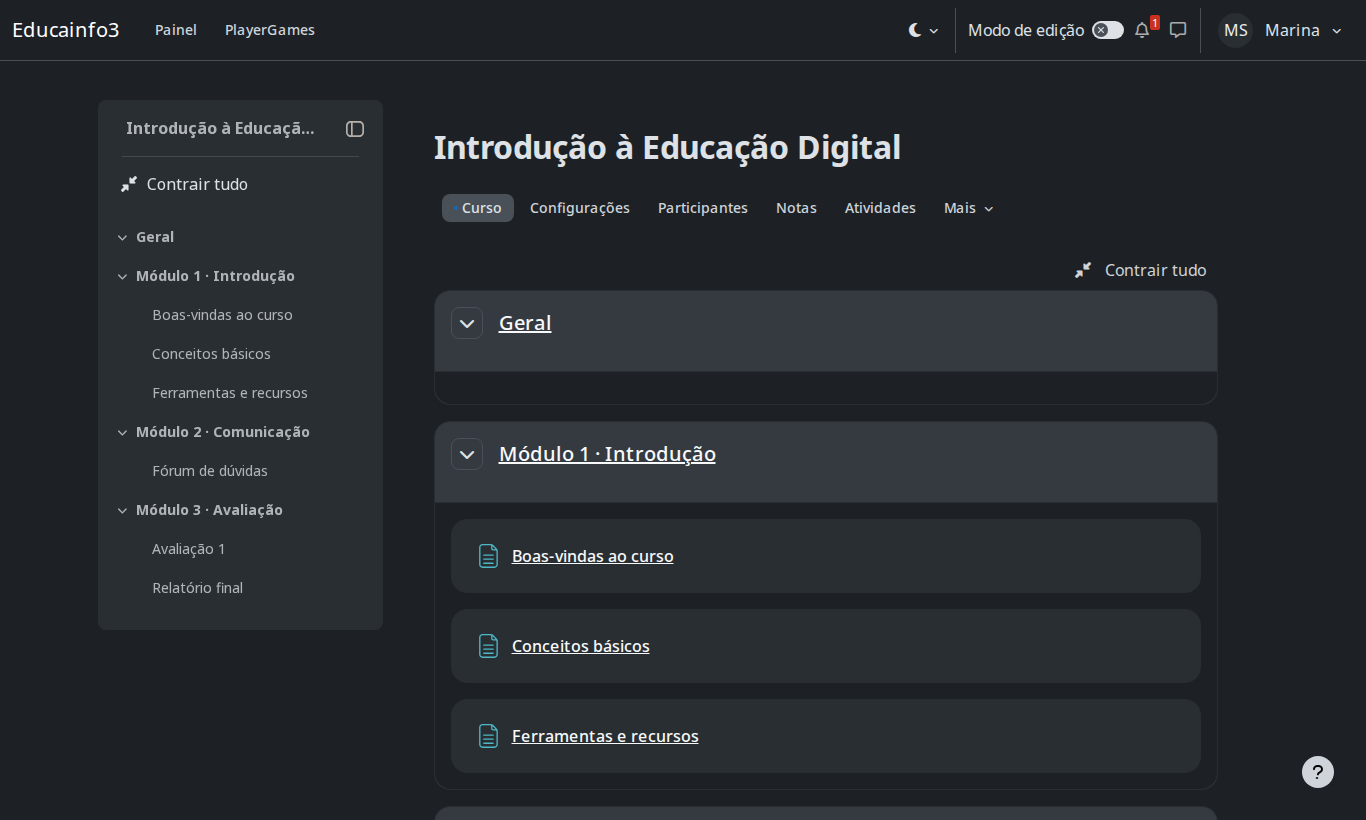Open the Mais dropdown menu
The image size is (1366, 820).
click(969, 208)
